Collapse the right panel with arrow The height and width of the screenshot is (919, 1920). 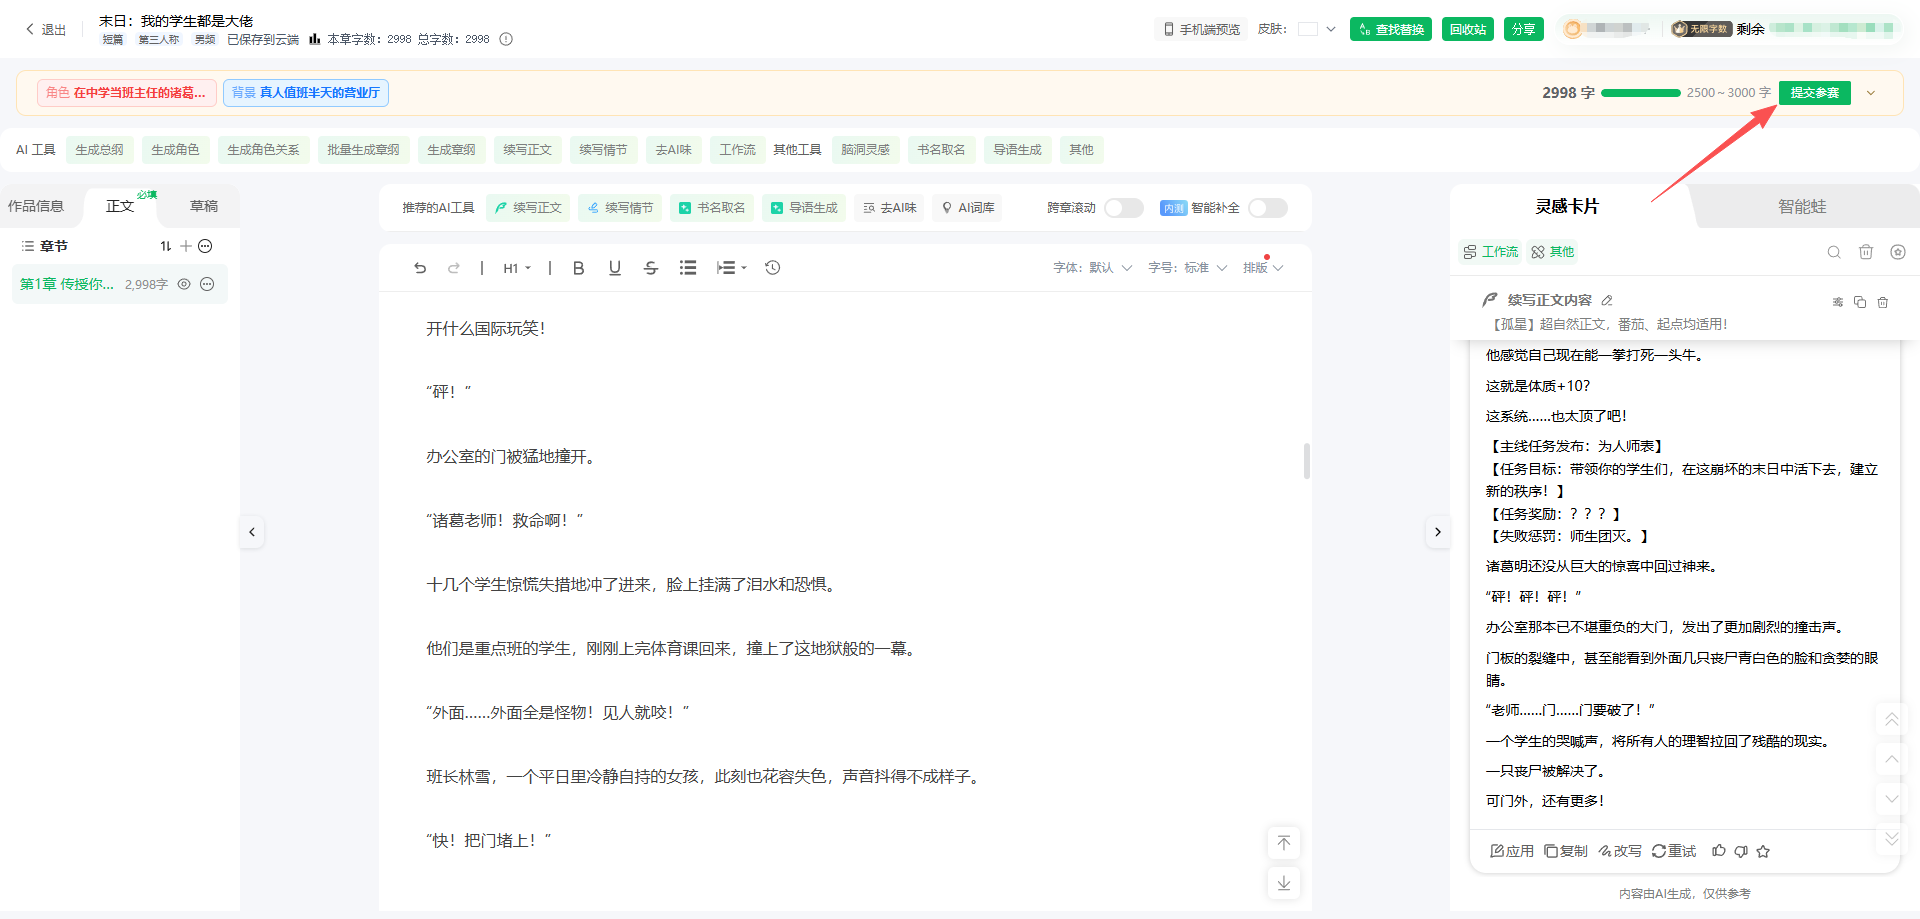(x=1438, y=532)
